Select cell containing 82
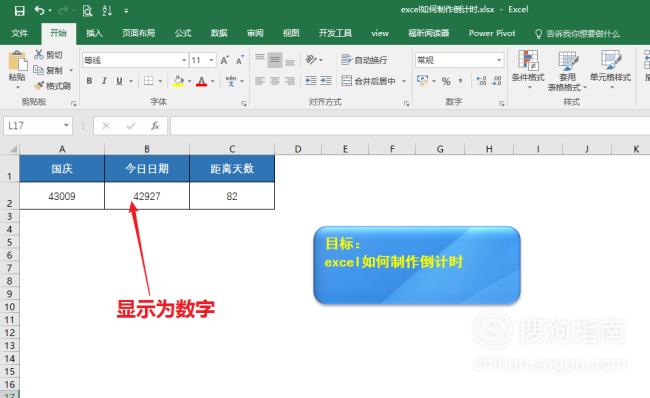 (x=232, y=196)
